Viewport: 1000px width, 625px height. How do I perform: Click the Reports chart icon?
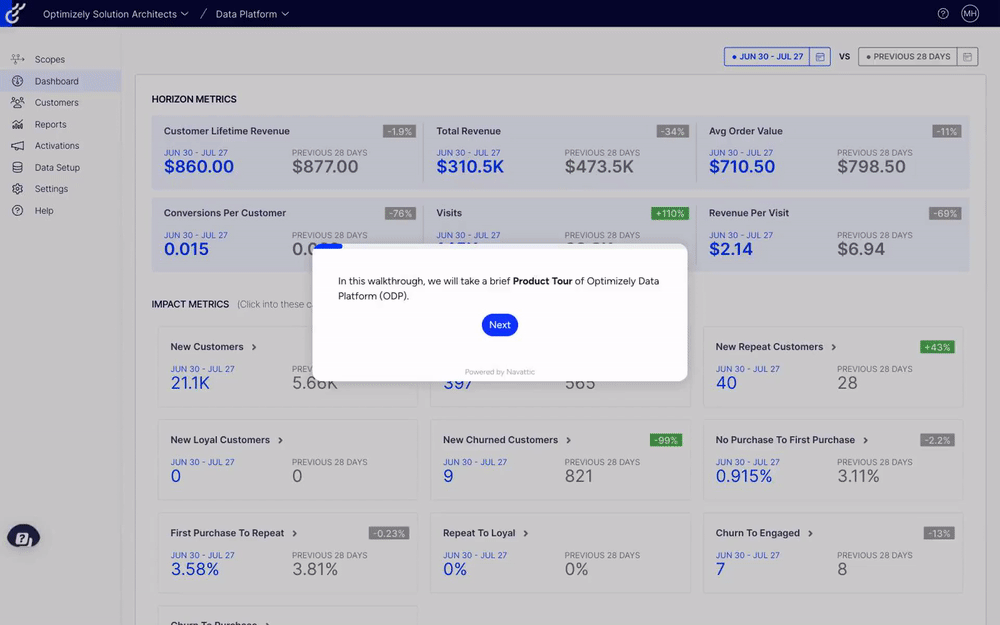tap(18, 124)
